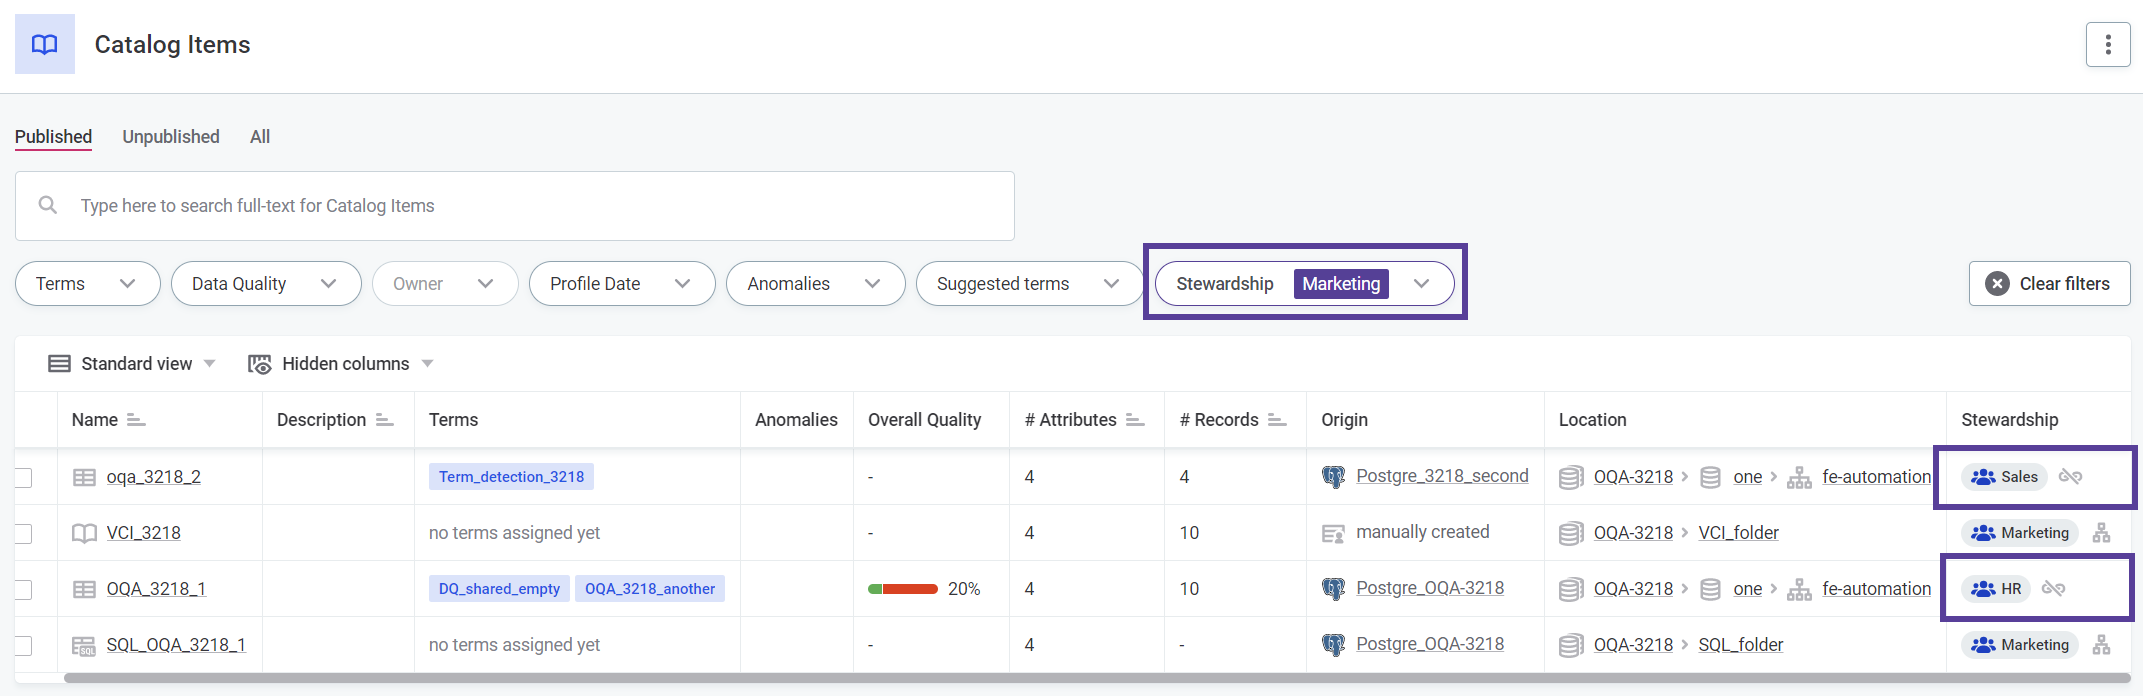Image resolution: width=2143 pixels, height=696 pixels.
Task: Check the box for SQL_OQA_3218_1 row
Action: 24,646
